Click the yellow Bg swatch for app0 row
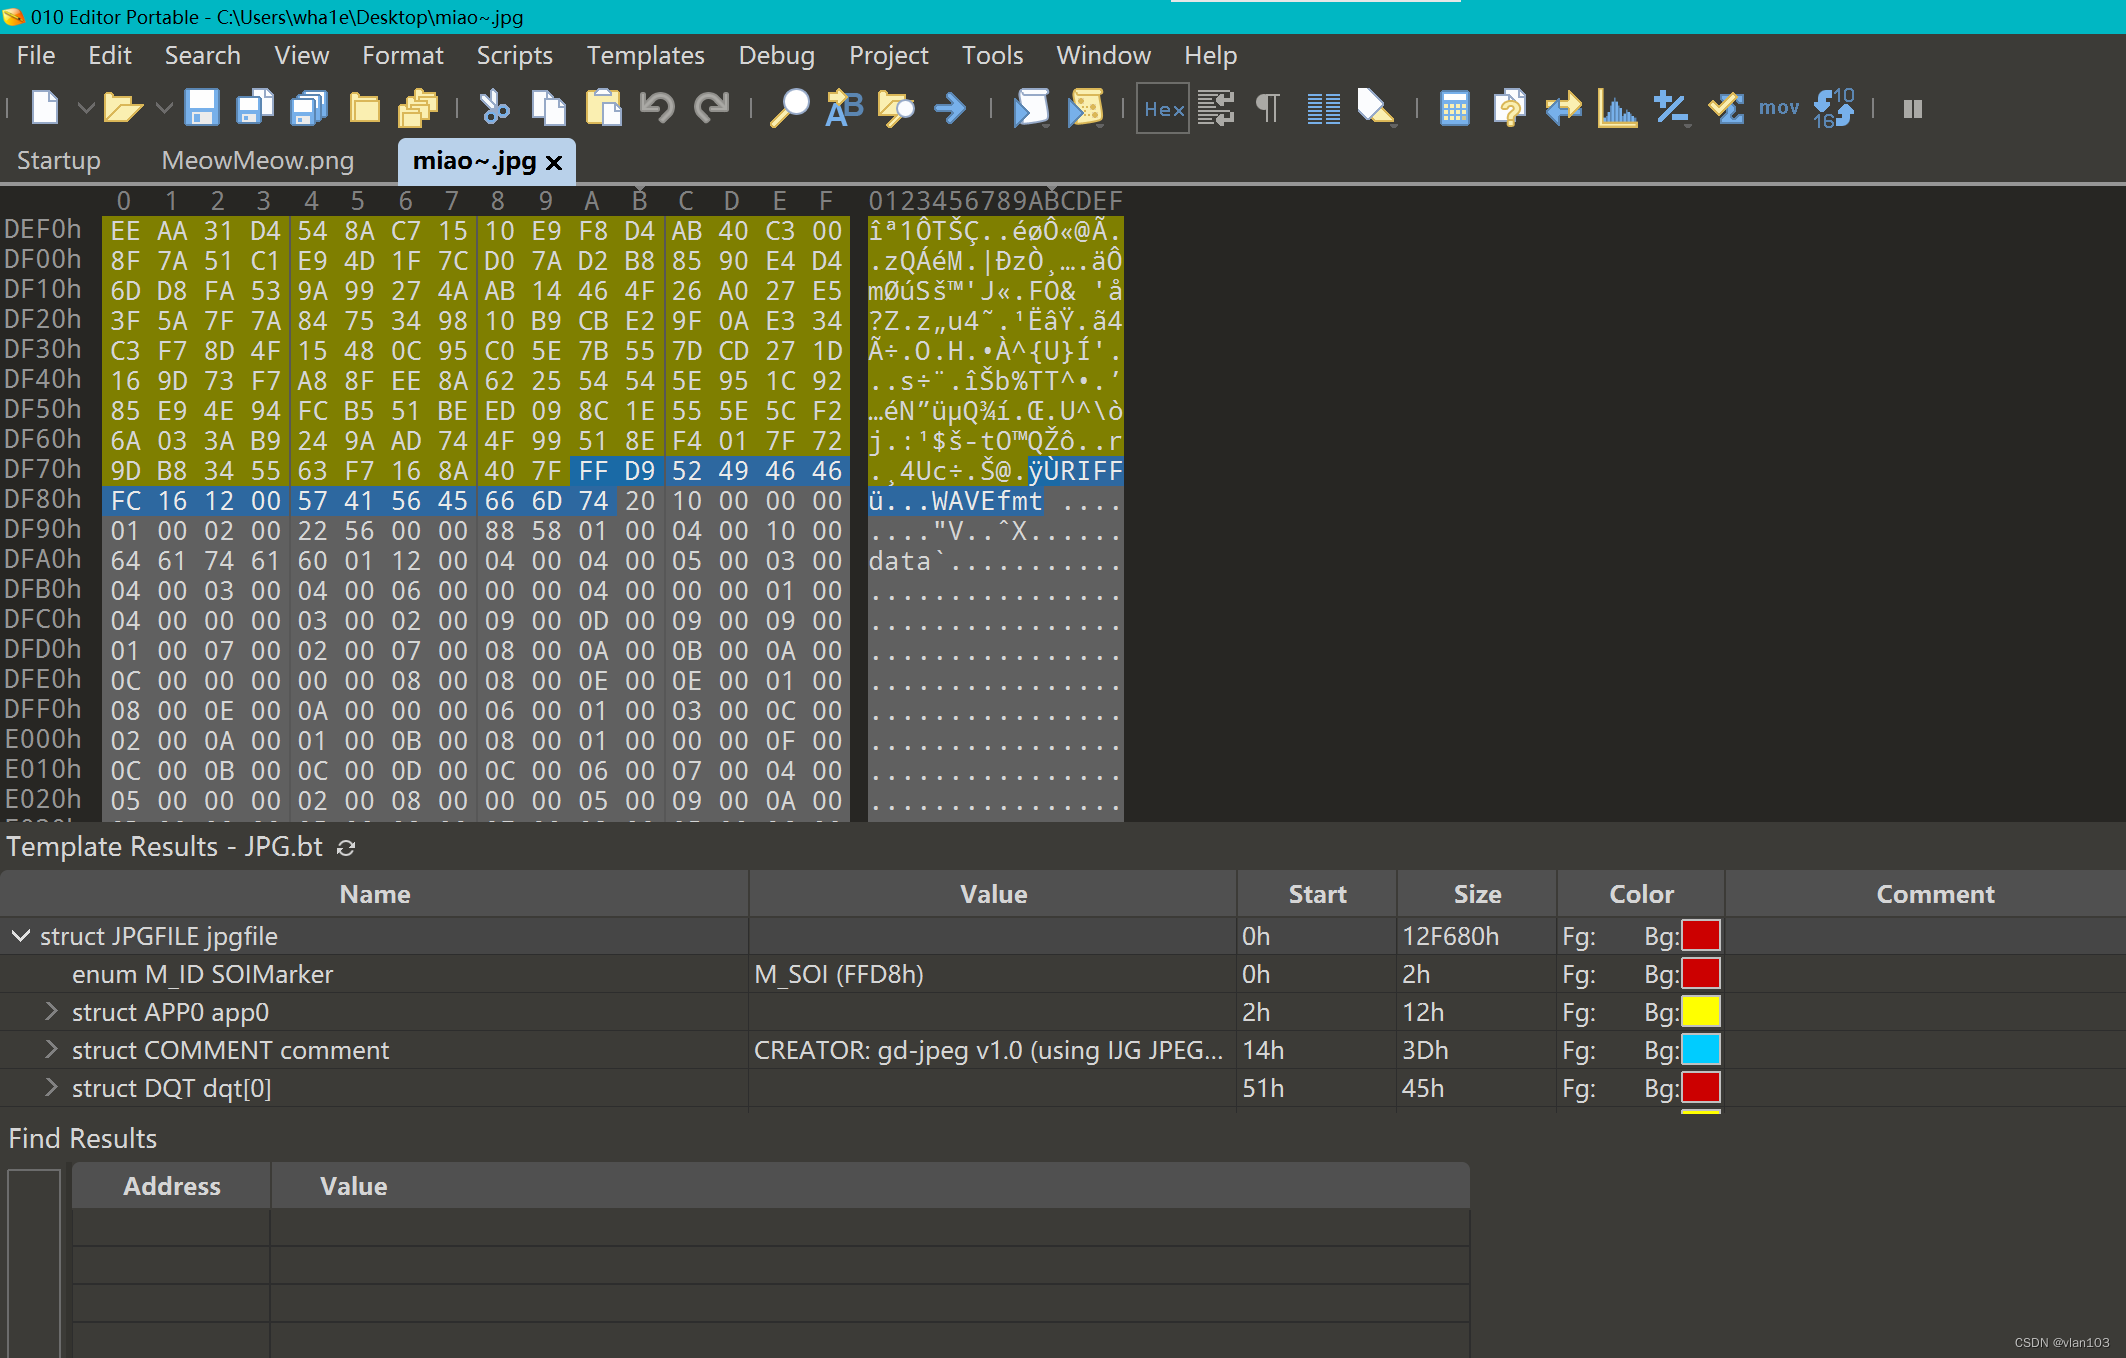2126x1358 pixels. pyautogui.click(x=1700, y=1012)
